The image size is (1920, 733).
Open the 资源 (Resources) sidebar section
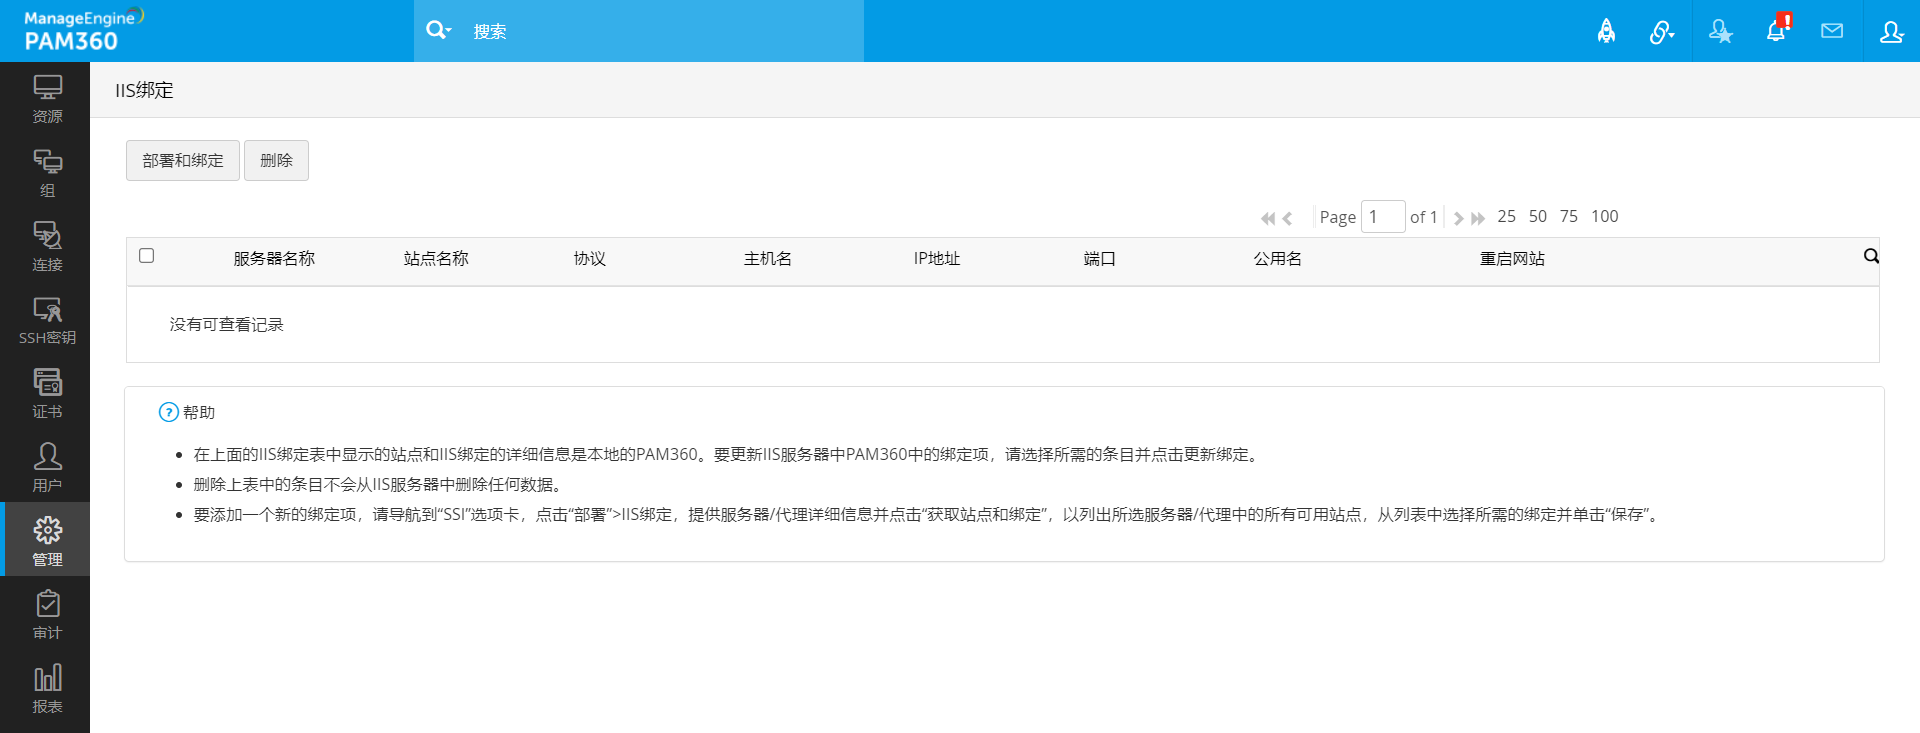point(47,99)
